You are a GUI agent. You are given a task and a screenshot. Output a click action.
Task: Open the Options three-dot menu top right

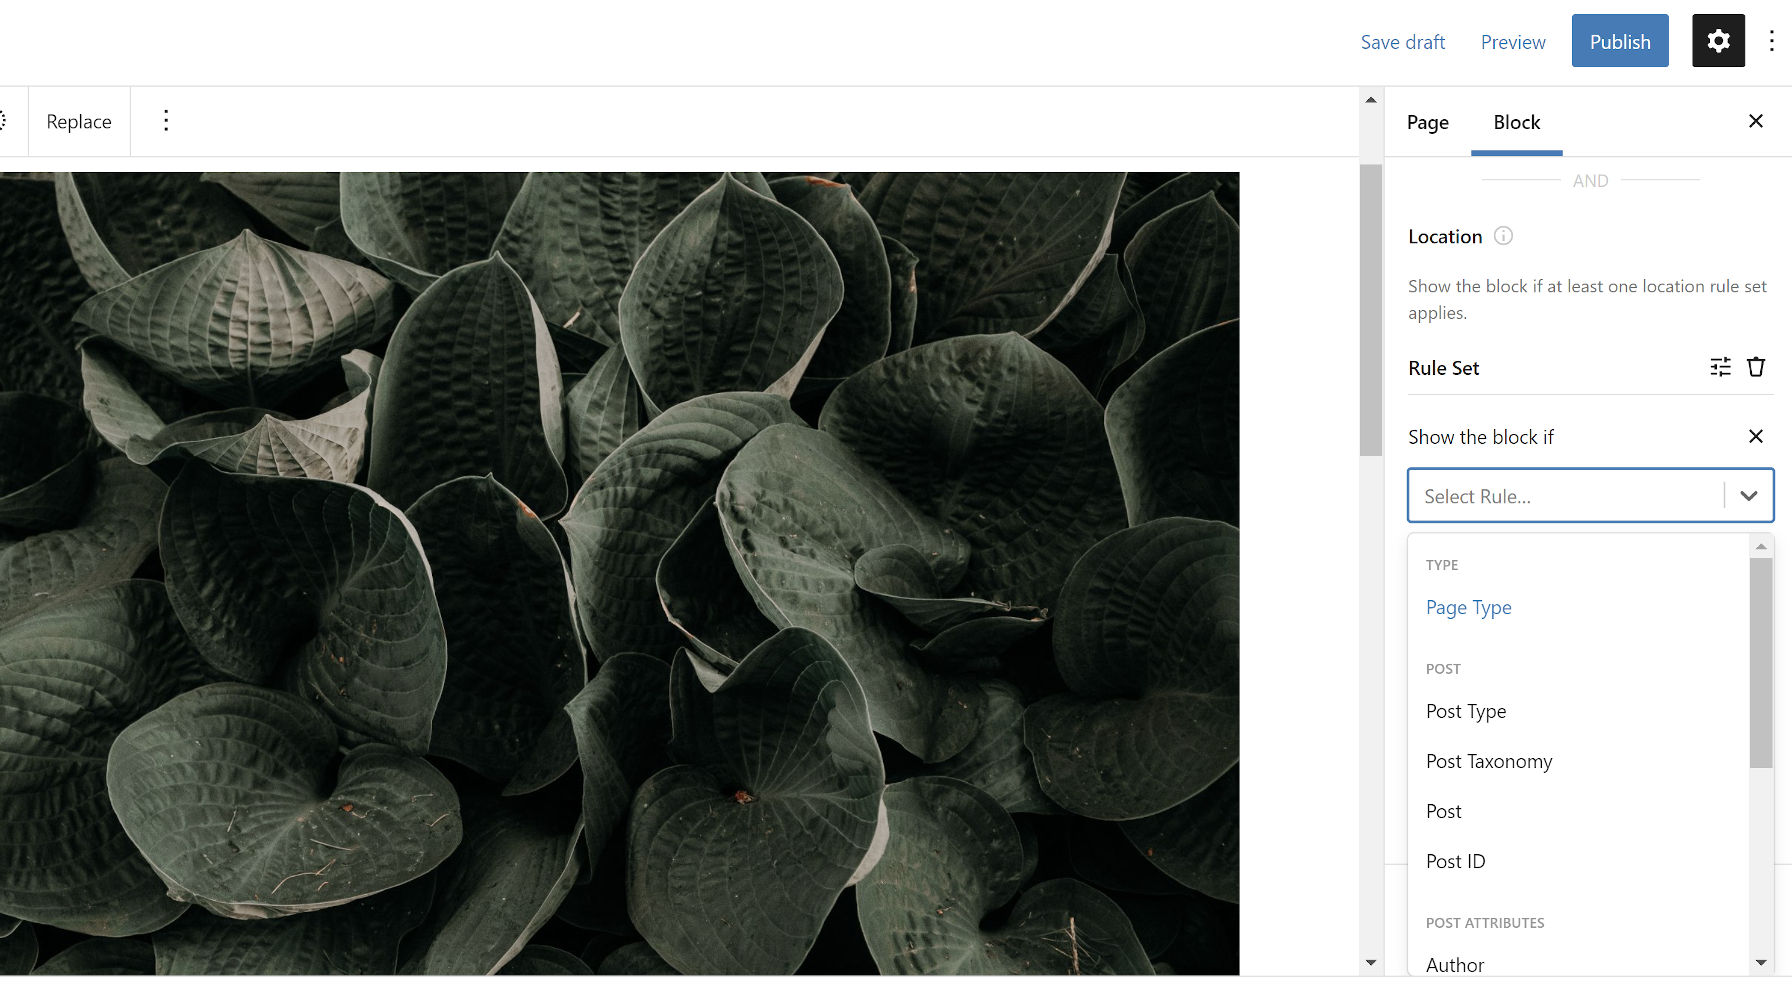[1771, 41]
